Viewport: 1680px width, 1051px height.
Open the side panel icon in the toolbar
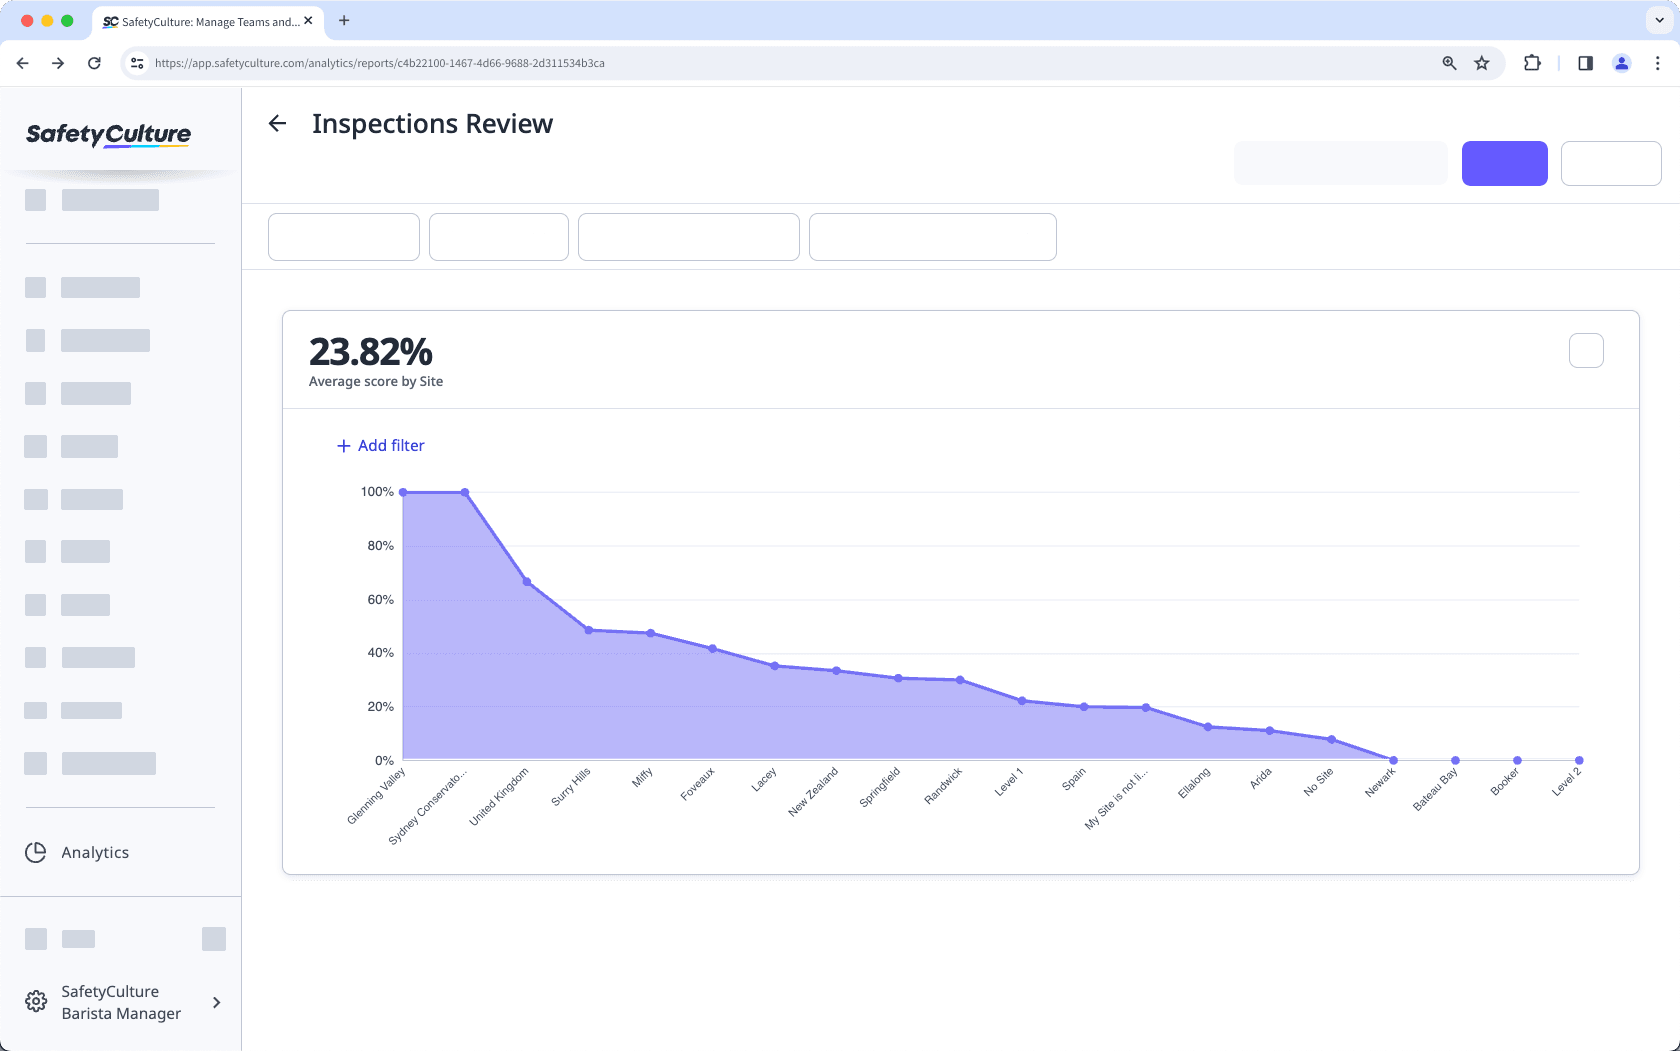coord(1584,62)
